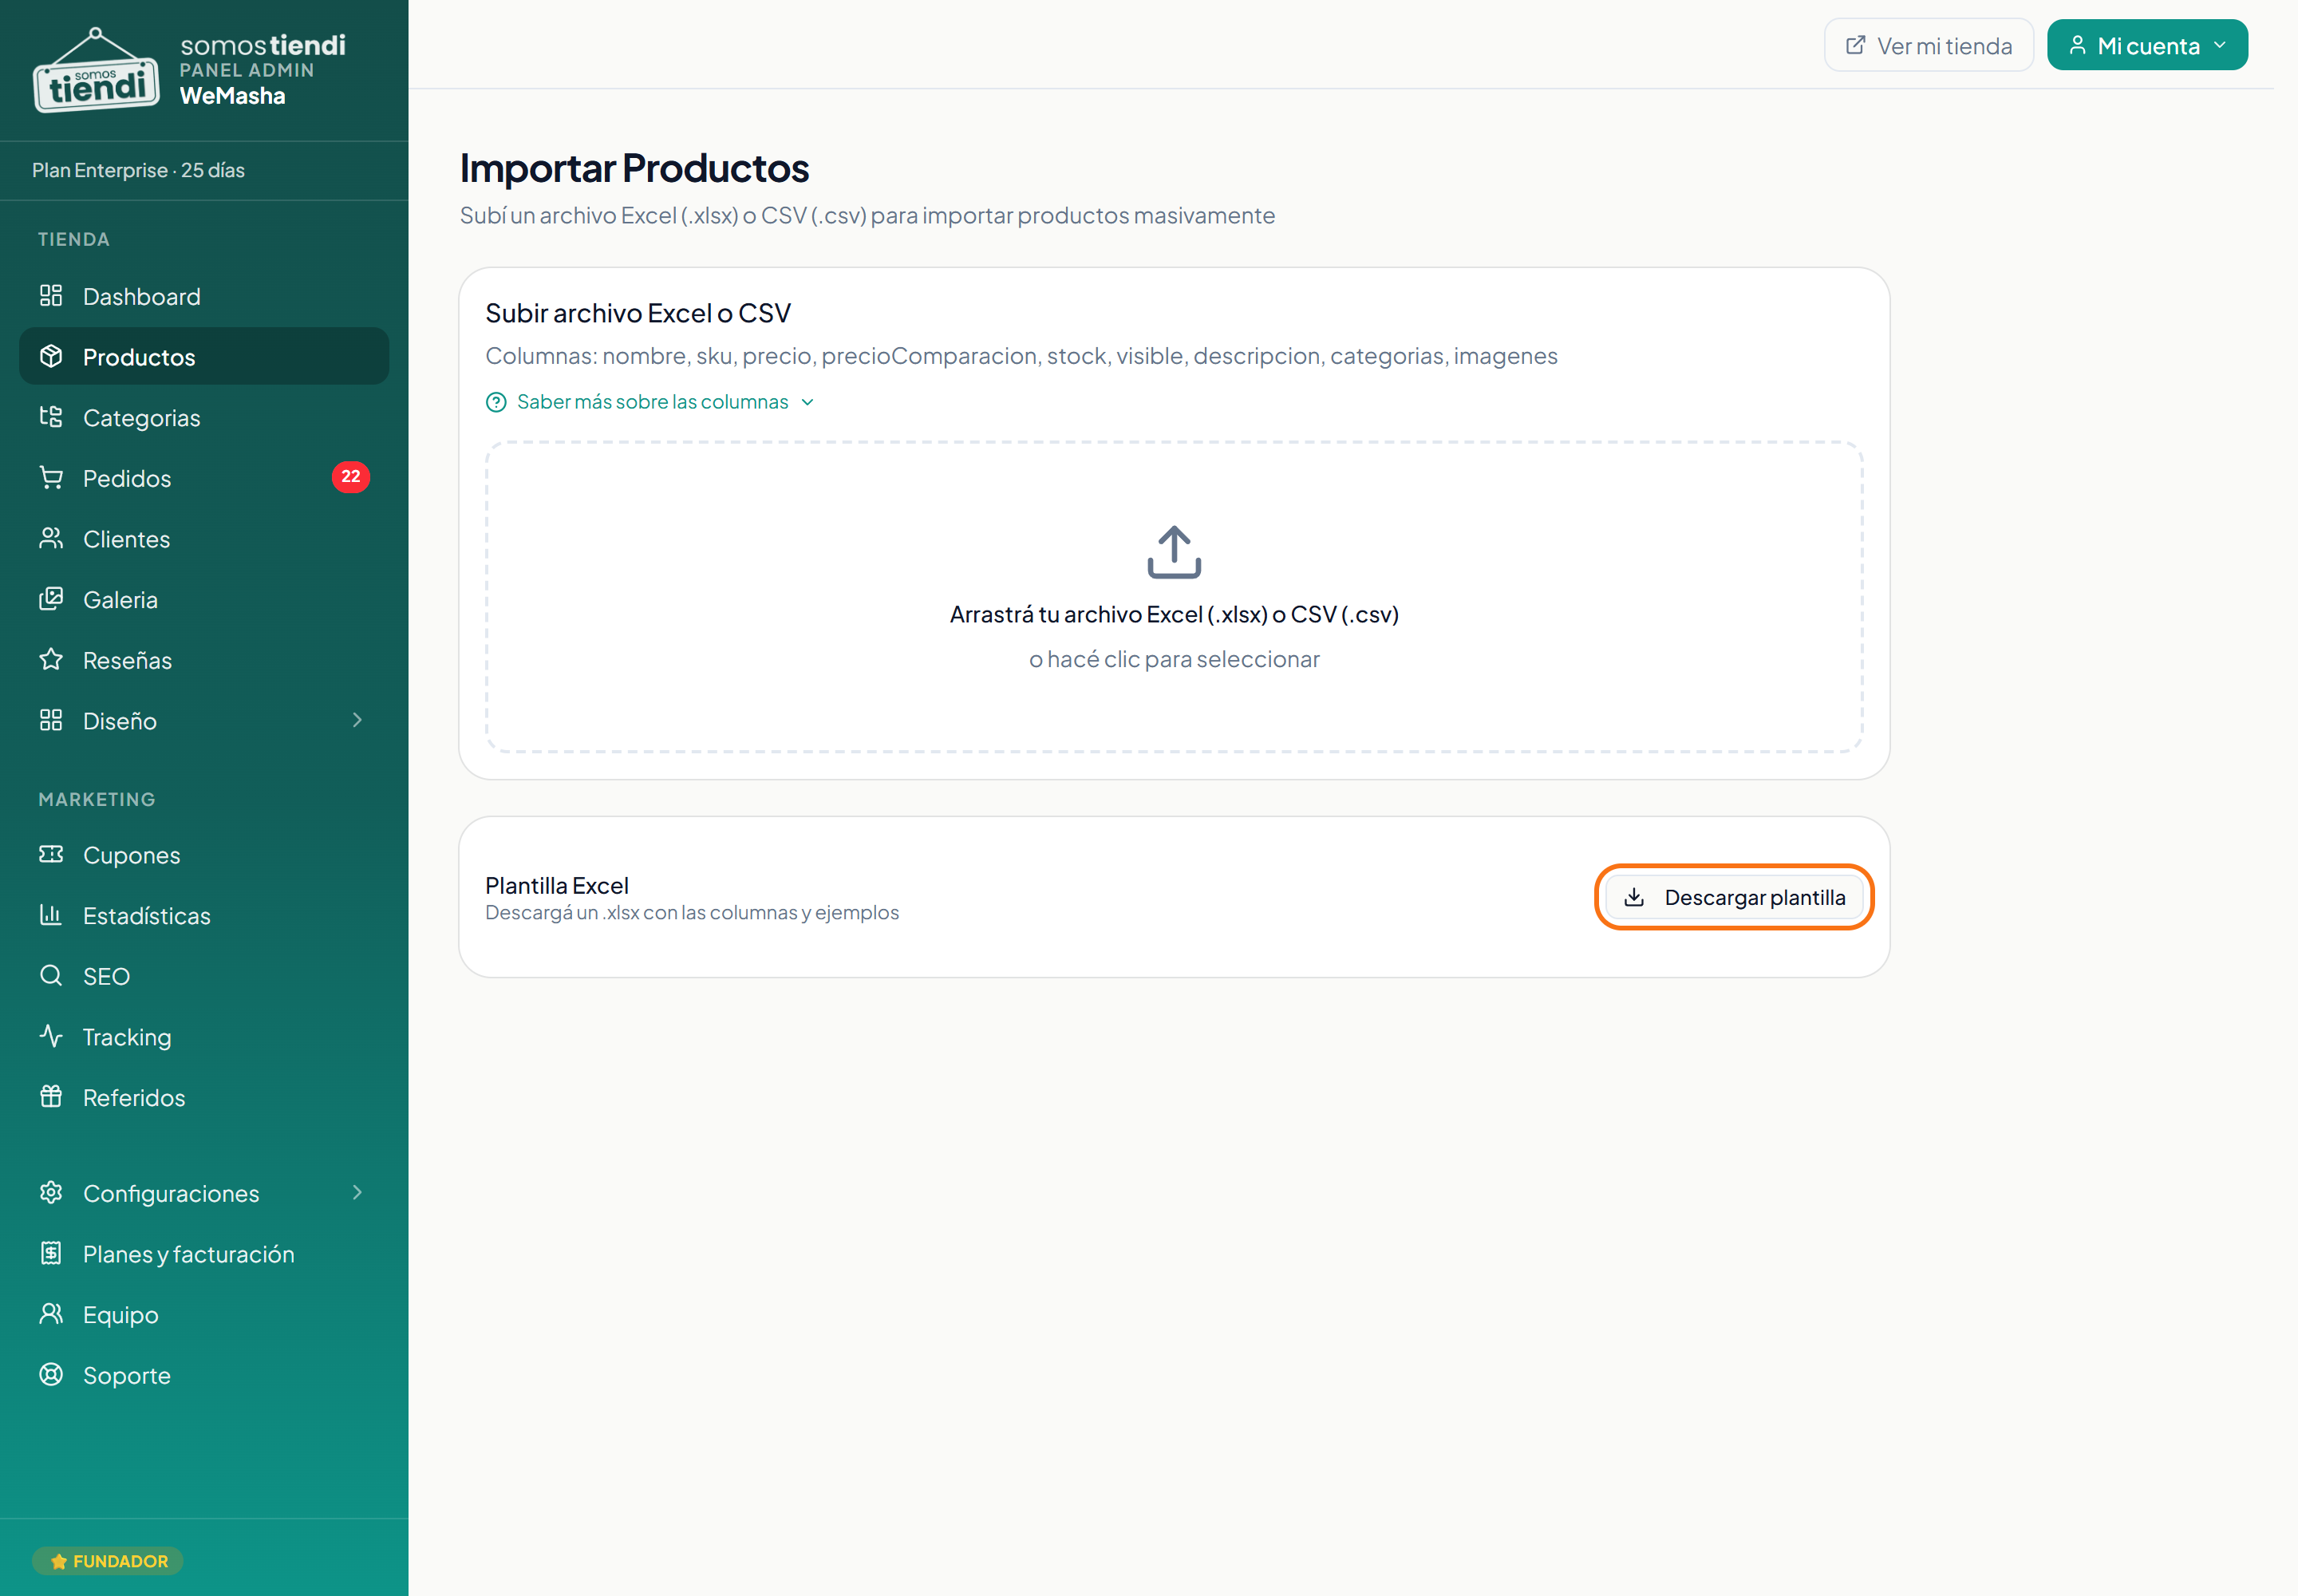2298x1596 pixels.
Task: Click the Dashboard grid icon
Action: coord(51,296)
